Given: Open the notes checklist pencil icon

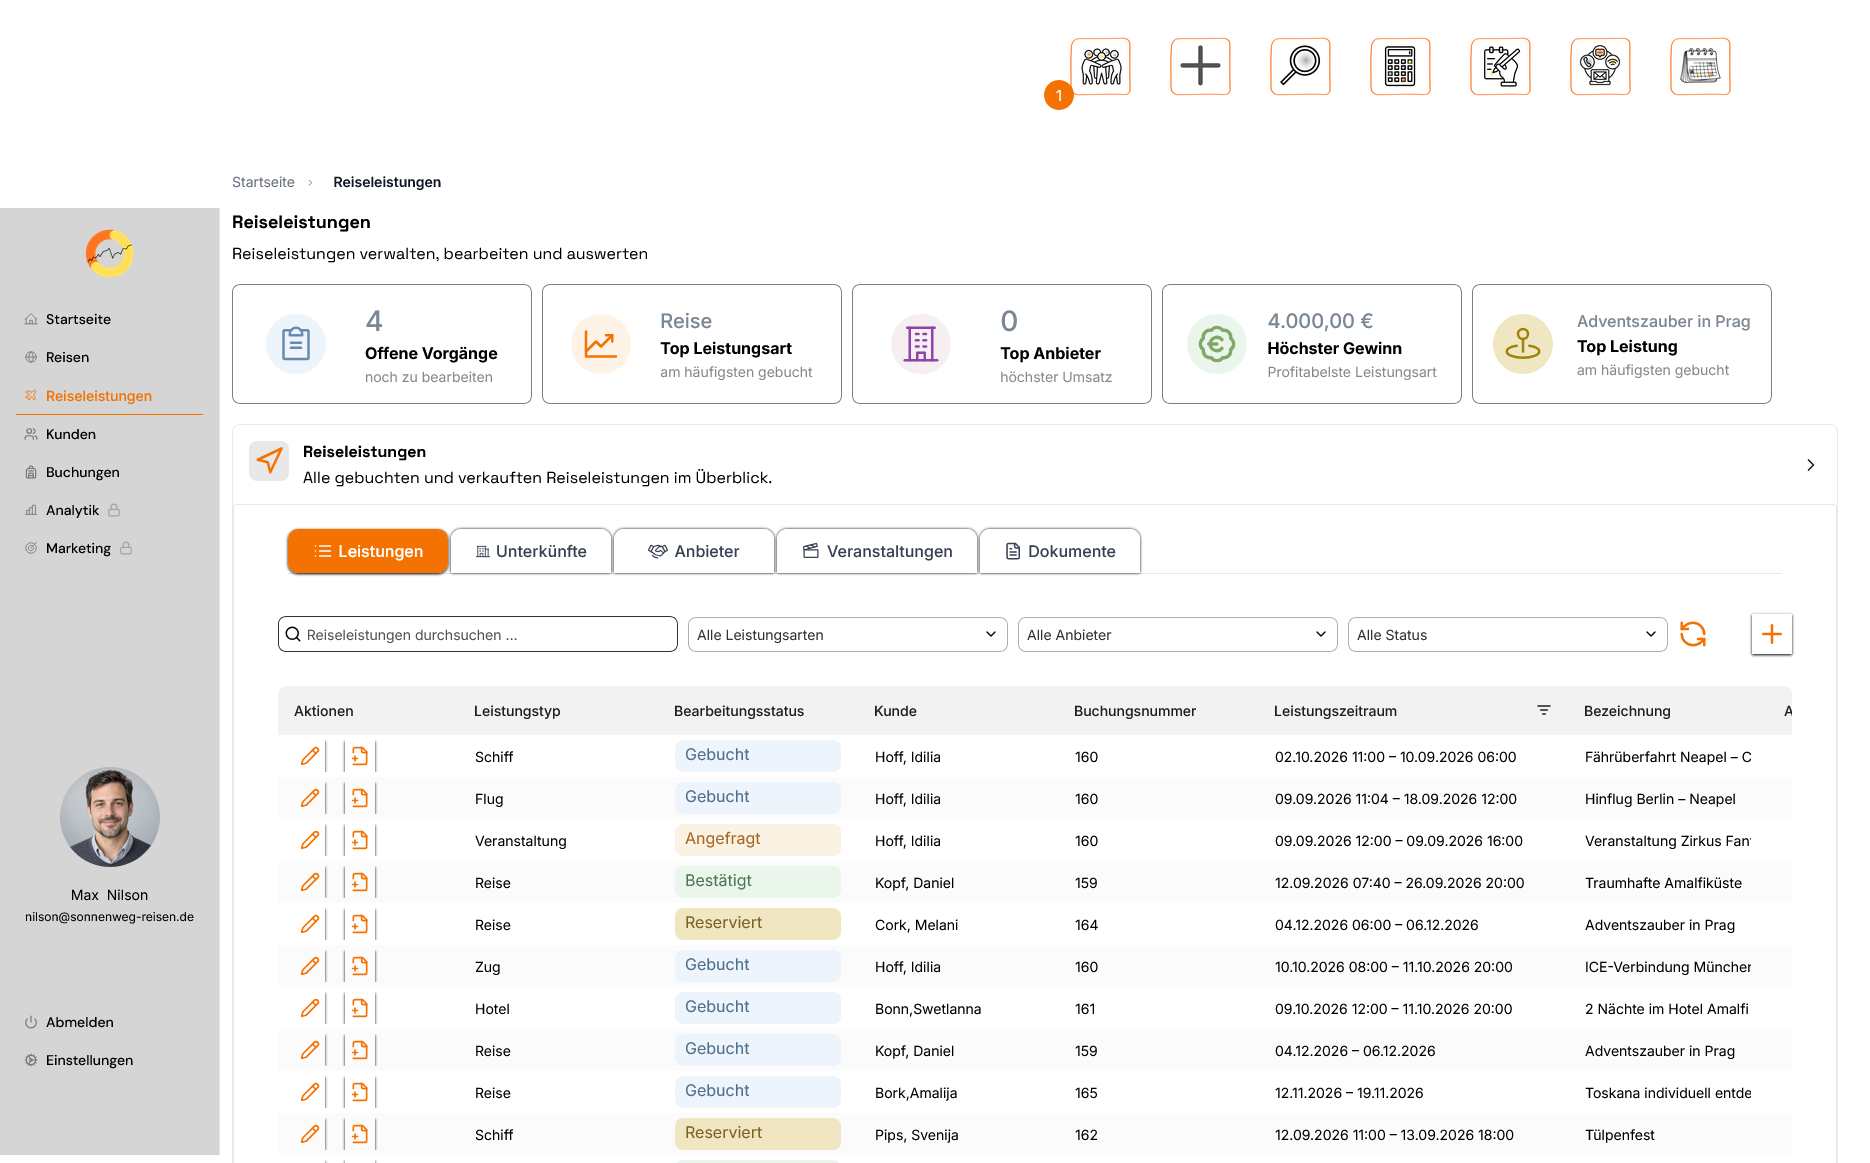Looking at the screenshot, I should pos(1500,67).
